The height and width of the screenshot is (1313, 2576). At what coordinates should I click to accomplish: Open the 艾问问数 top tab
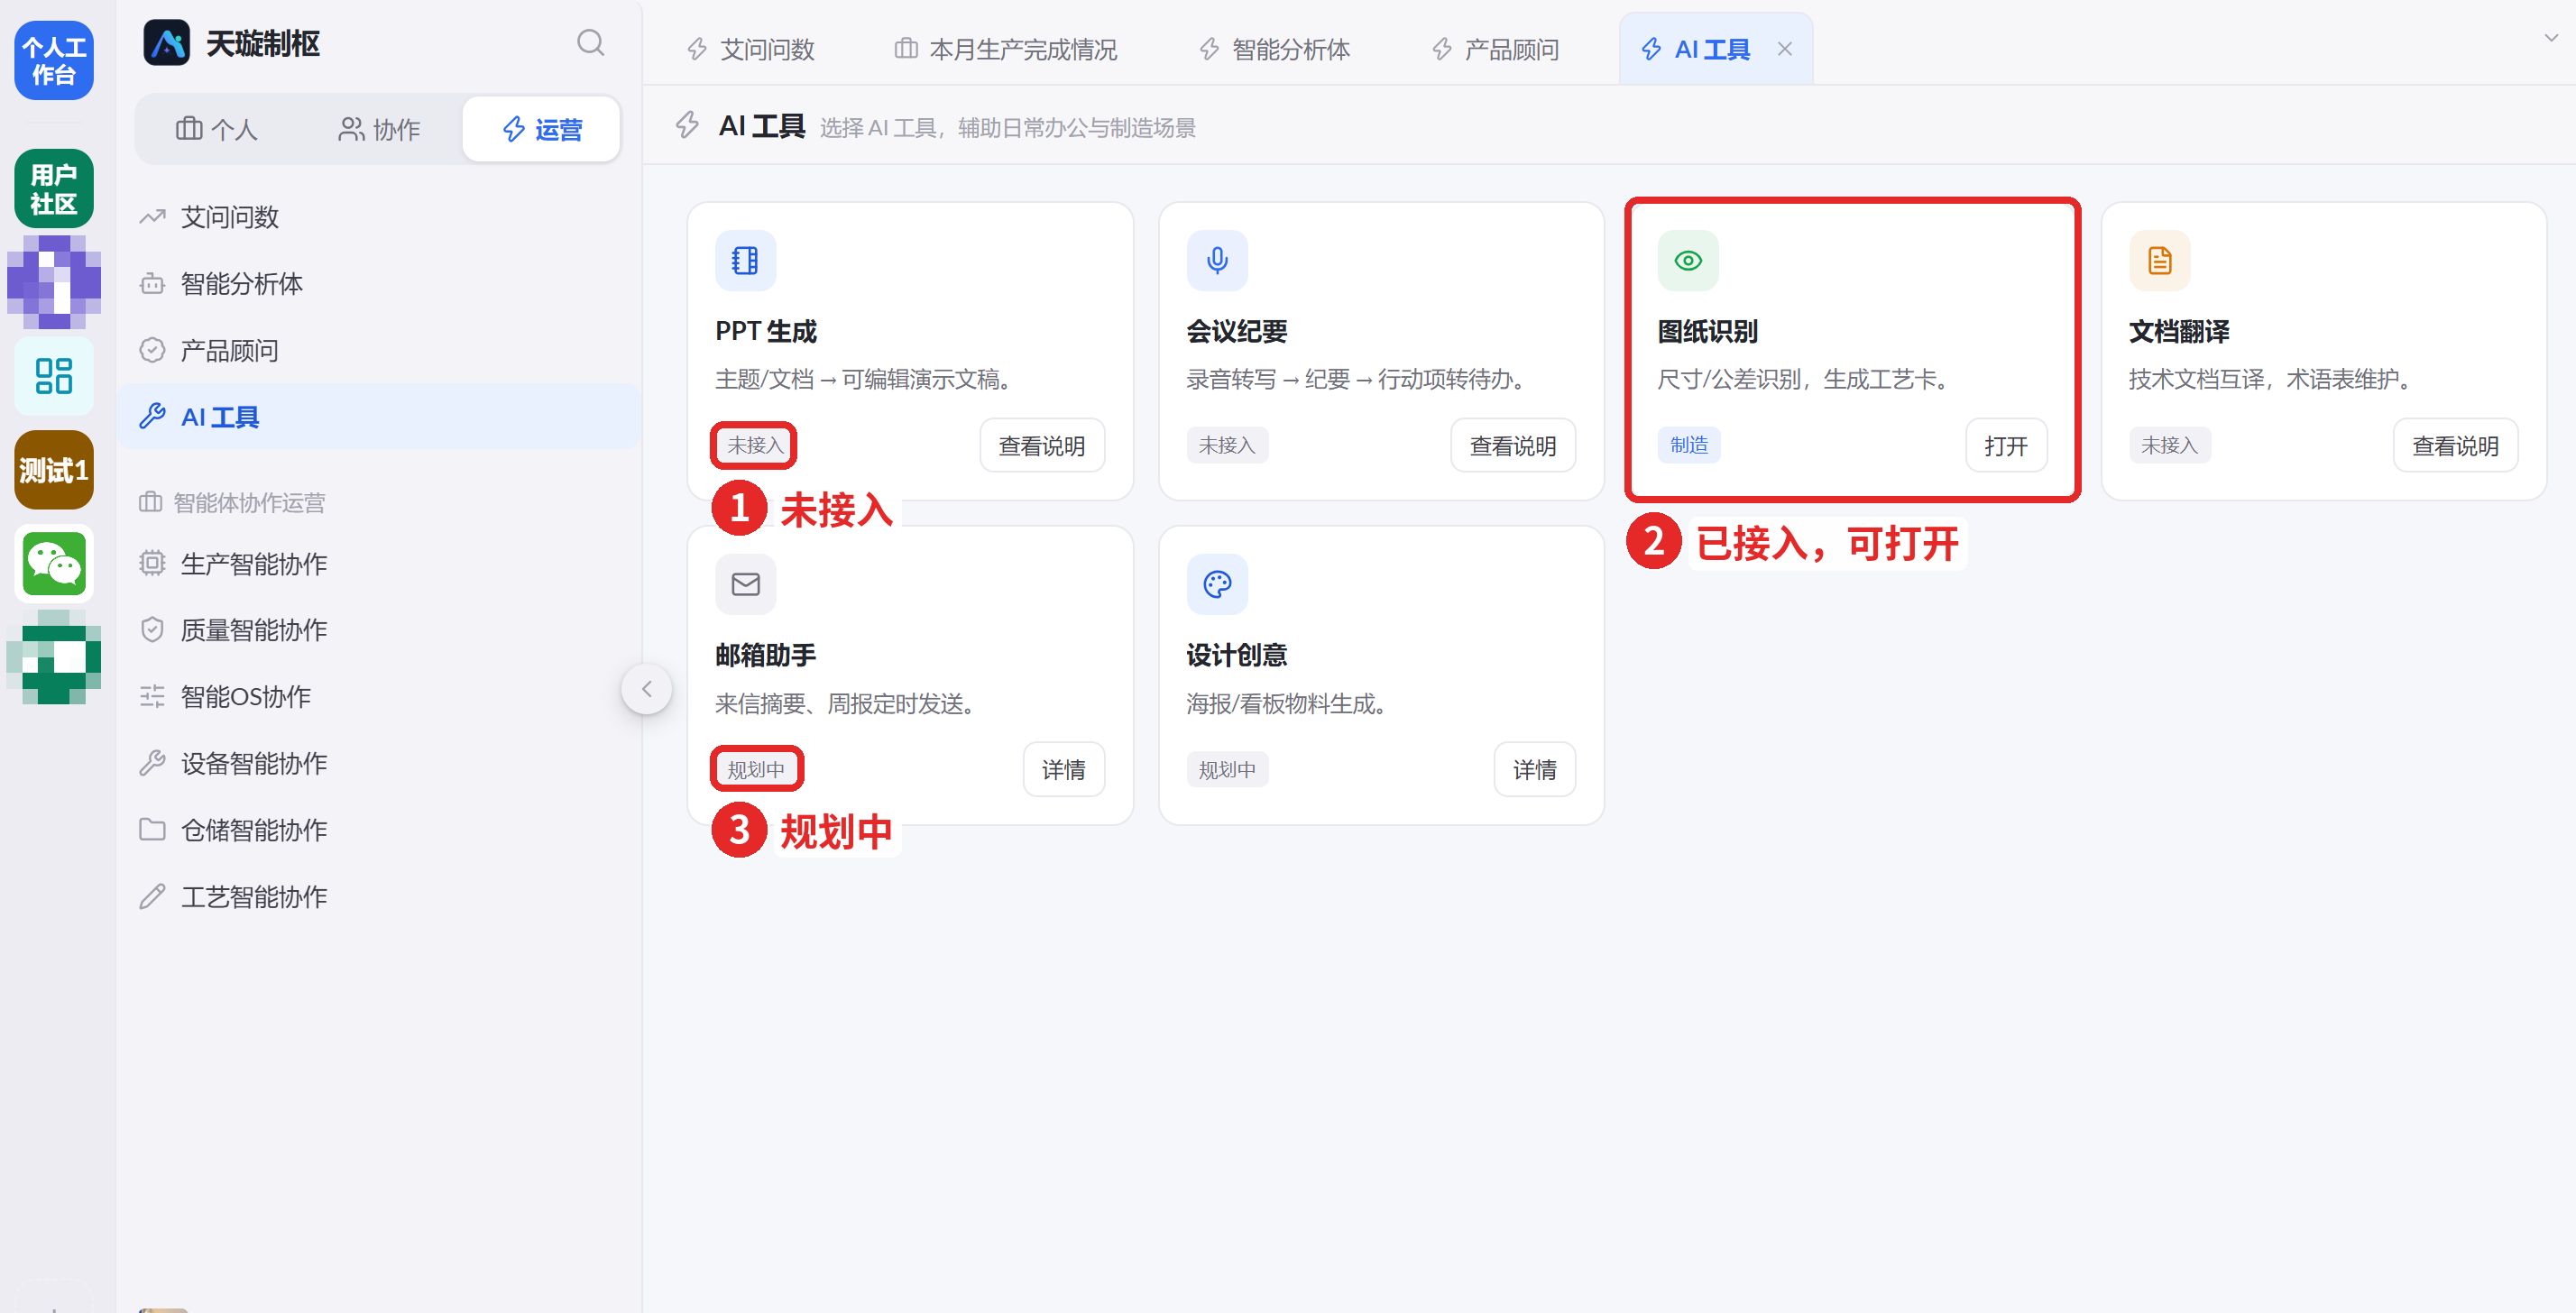(x=751, y=49)
